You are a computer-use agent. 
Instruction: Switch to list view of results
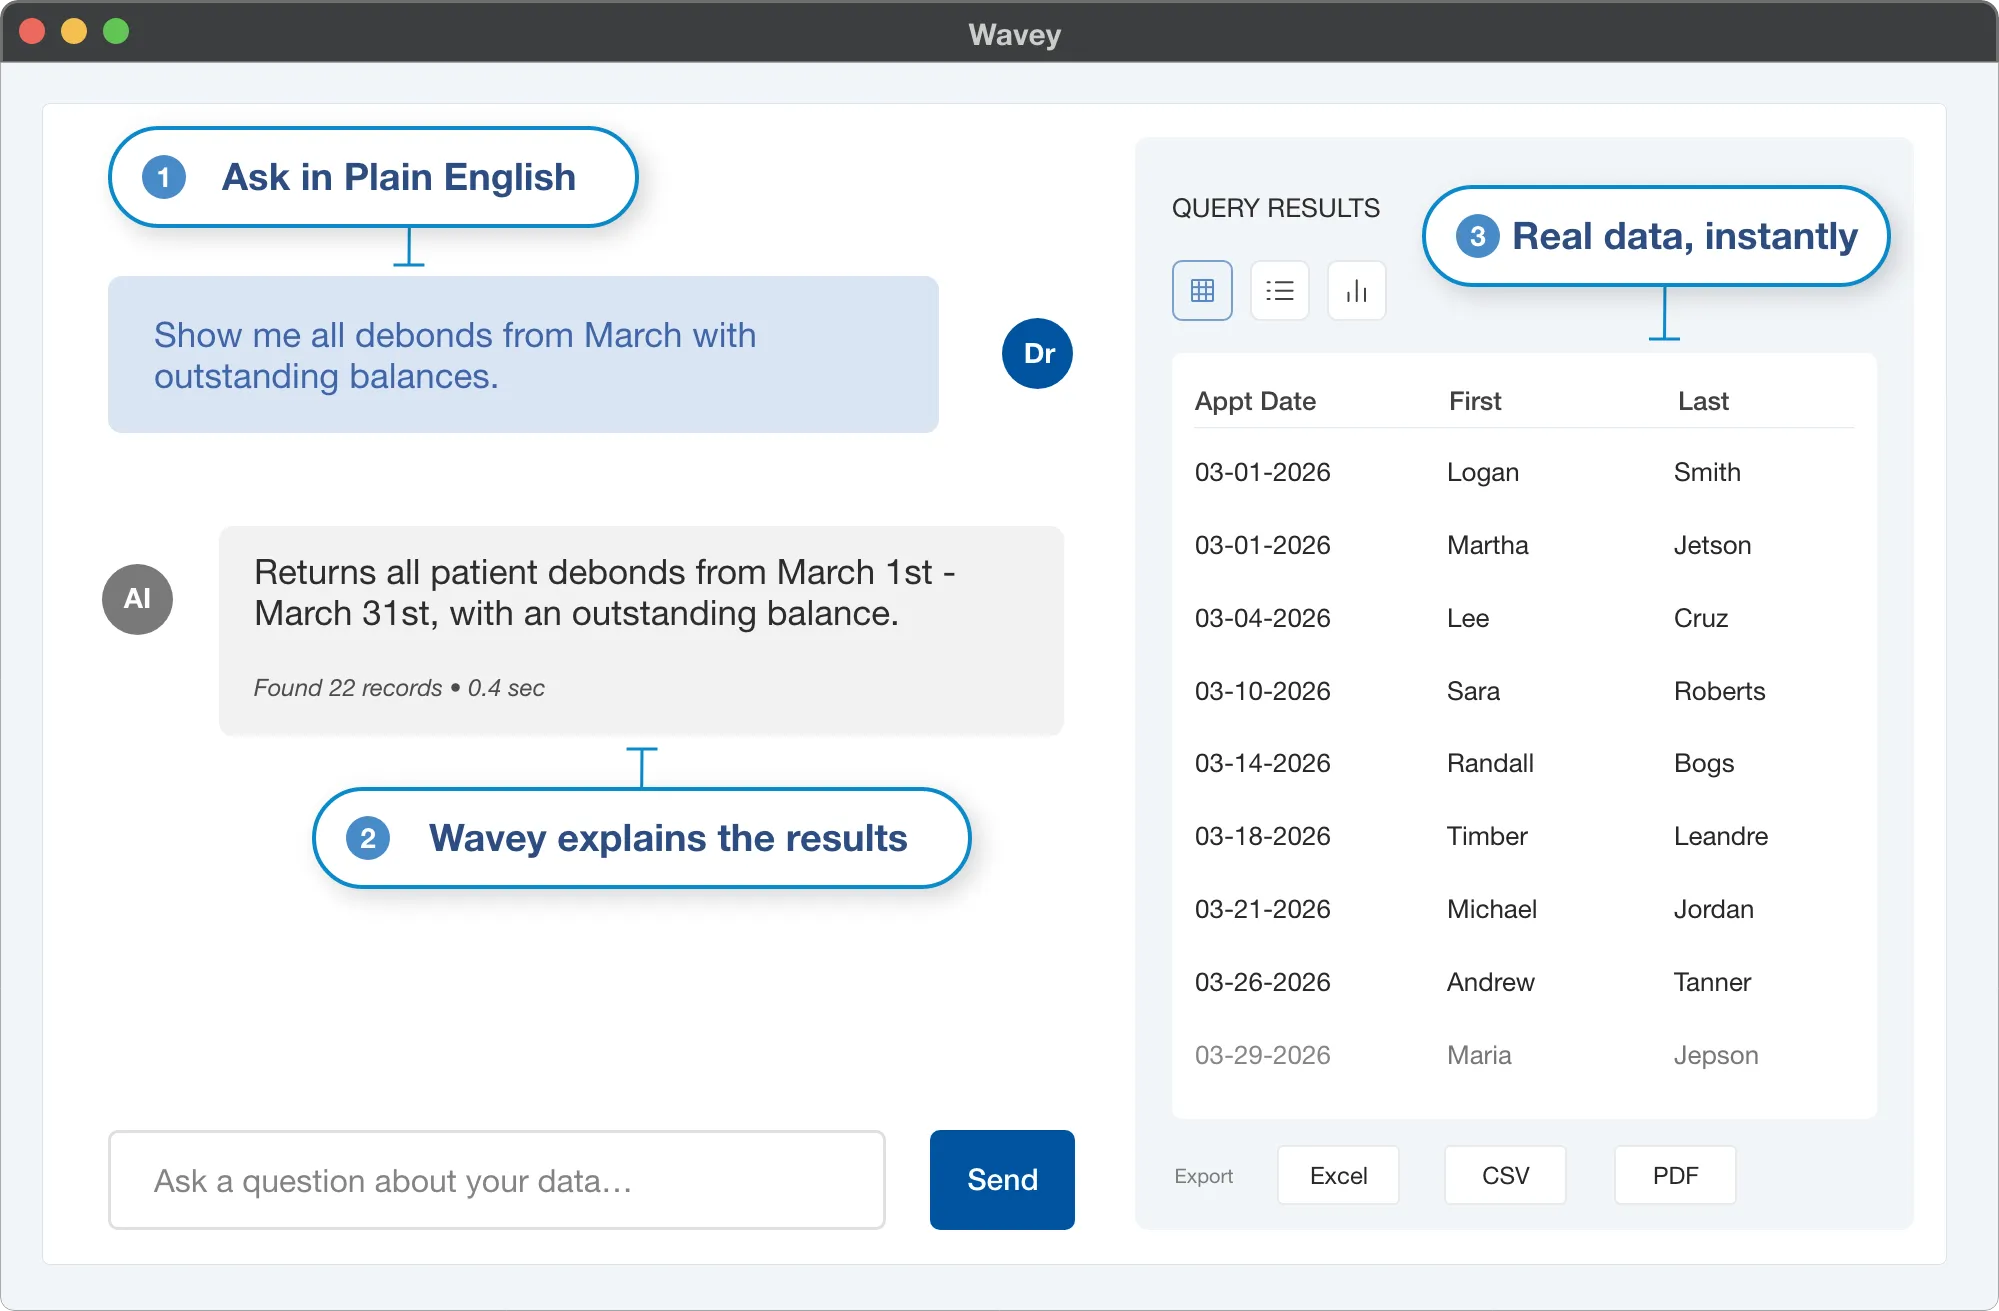pyautogui.click(x=1279, y=291)
